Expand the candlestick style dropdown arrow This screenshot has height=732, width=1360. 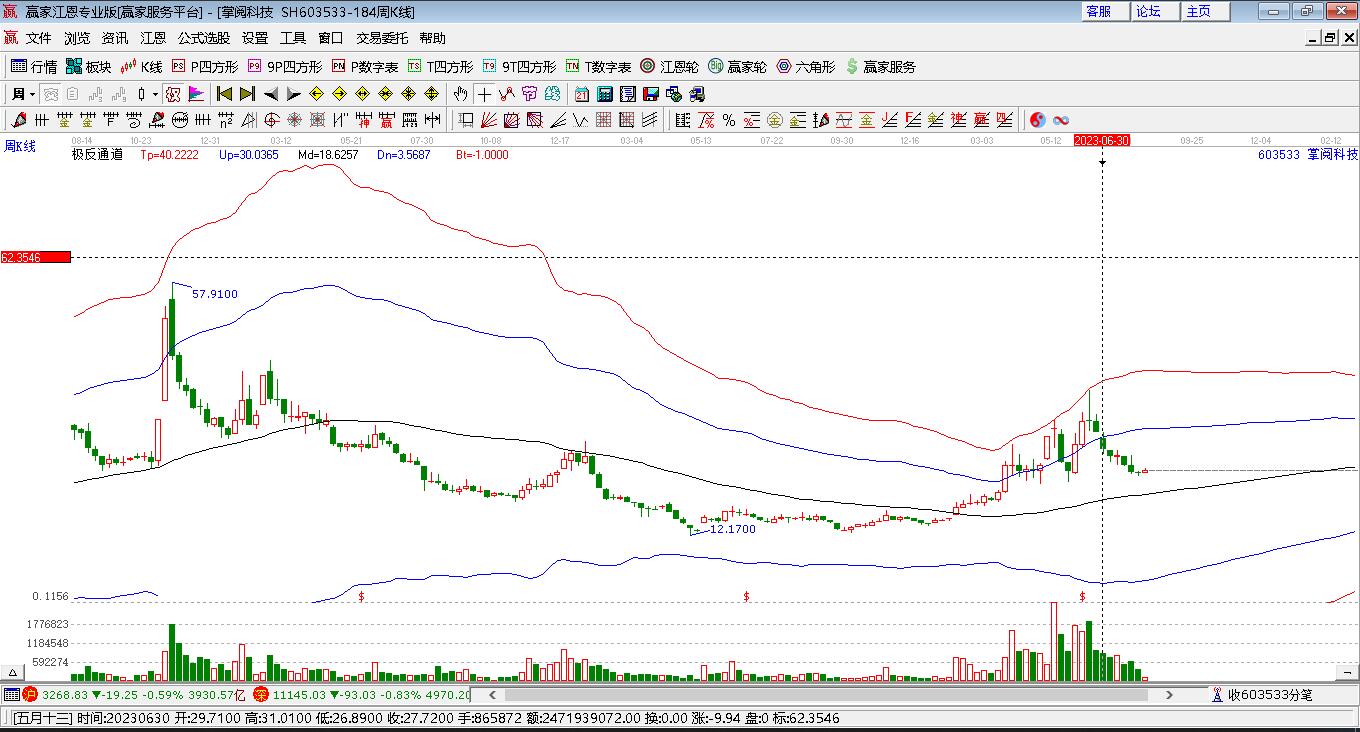[x=155, y=94]
